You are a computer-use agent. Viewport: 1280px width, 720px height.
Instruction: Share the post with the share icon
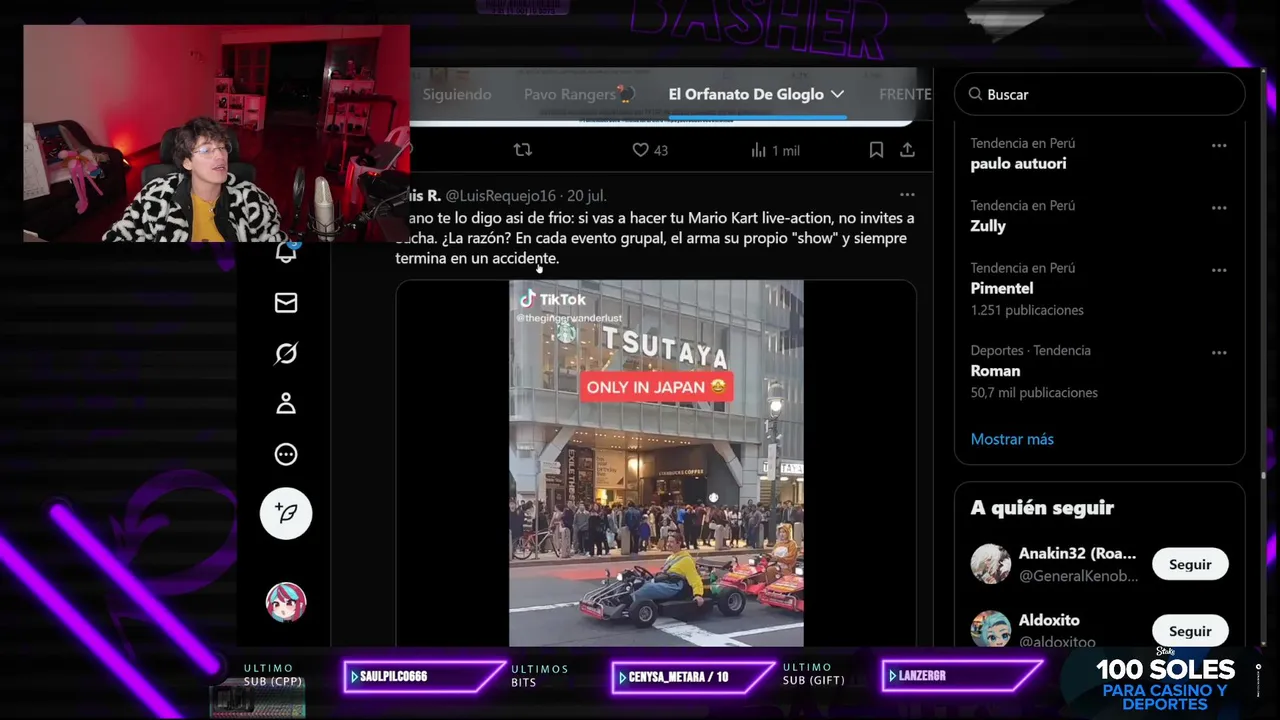coord(907,150)
